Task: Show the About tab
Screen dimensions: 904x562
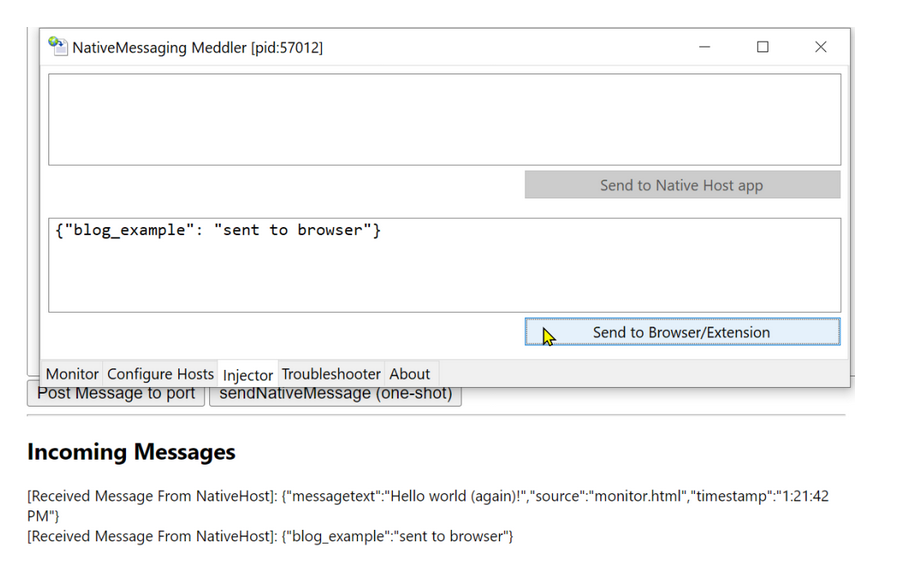Action: pos(409,374)
